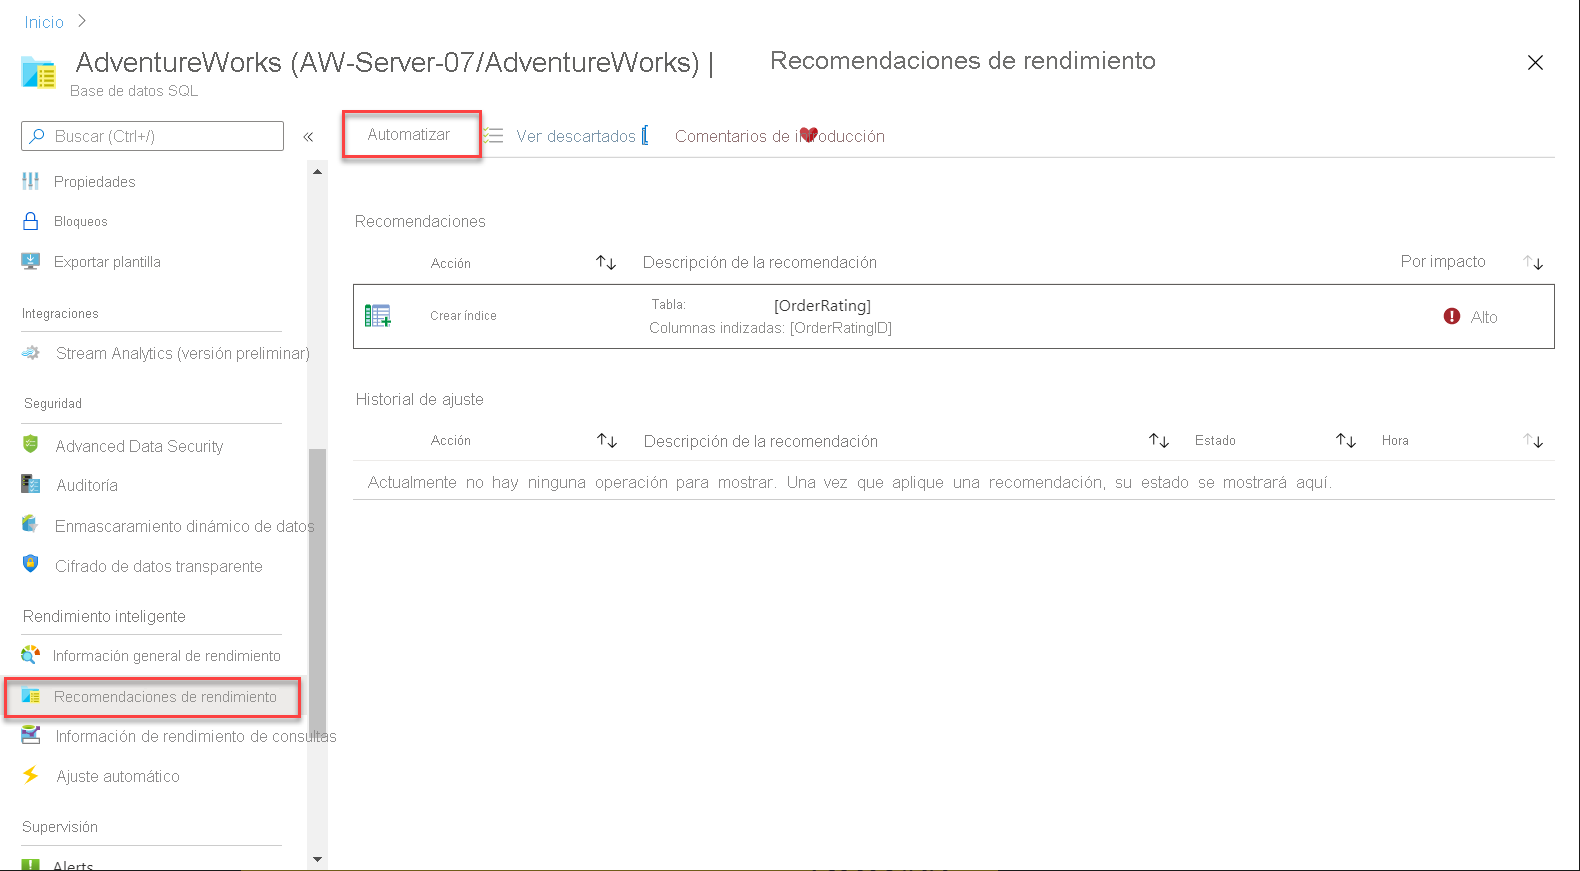Click Descripción de la recomendación header in Recomendaciones

760,262
